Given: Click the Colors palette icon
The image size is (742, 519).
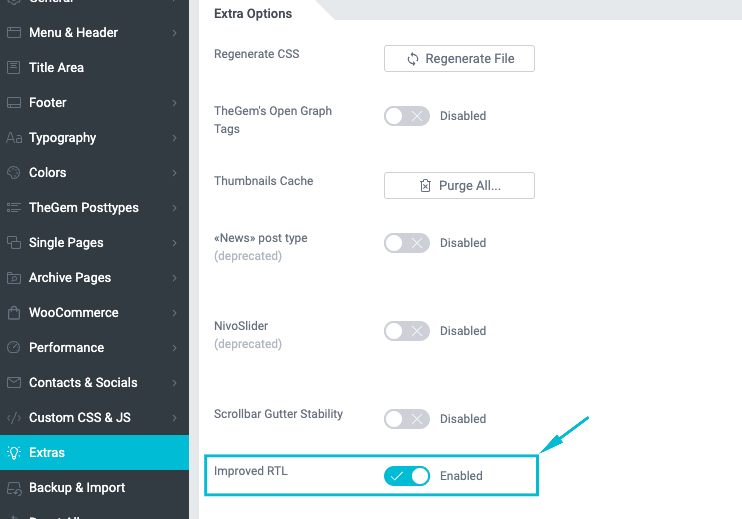Looking at the screenshot, I should tap(14, 173).
